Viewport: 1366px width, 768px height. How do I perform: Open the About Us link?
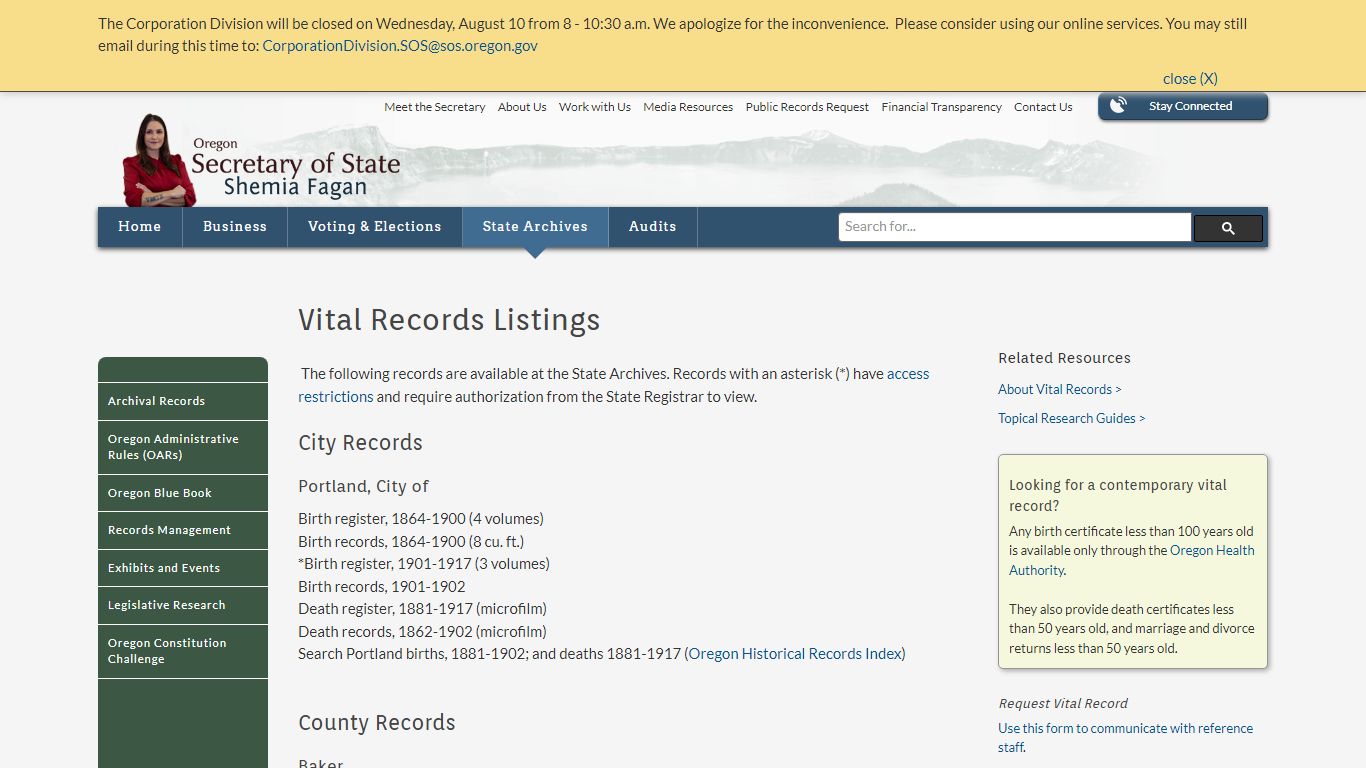coord(522,107)
